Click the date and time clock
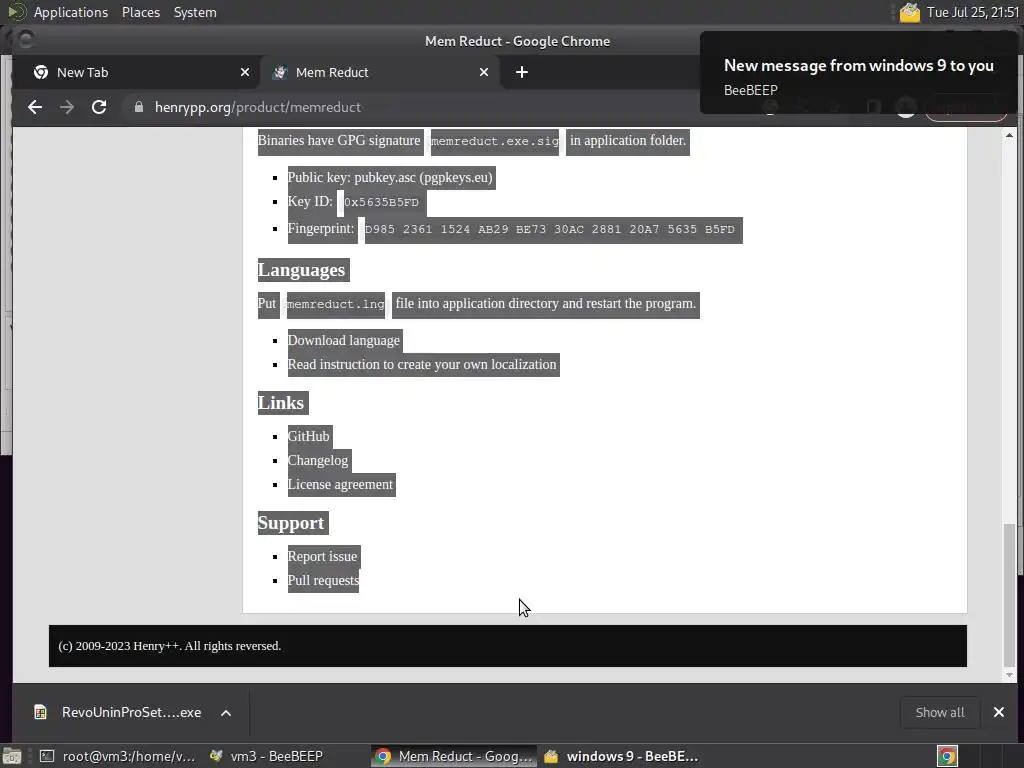Image resolution: width=1024 pixels, height=768 pixels. 973,12
